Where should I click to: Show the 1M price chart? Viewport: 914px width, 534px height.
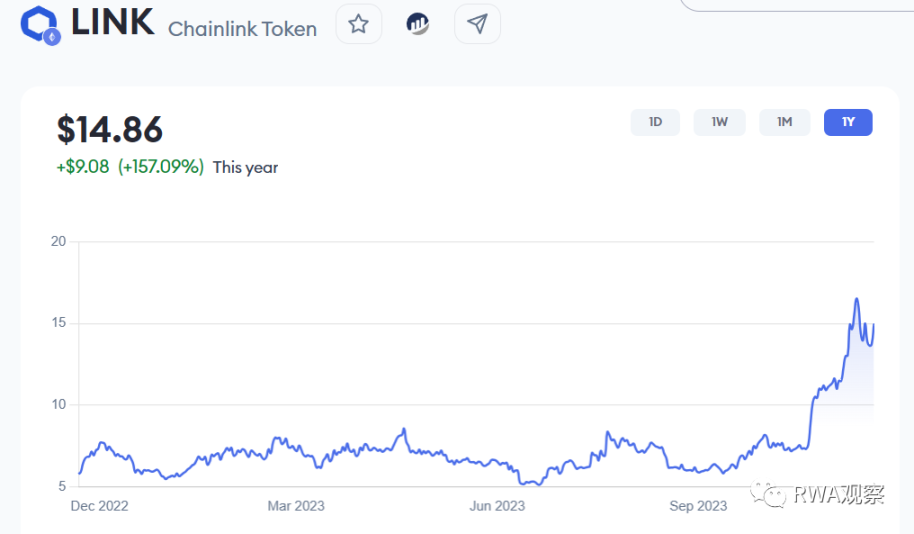[x=784, y=122]
